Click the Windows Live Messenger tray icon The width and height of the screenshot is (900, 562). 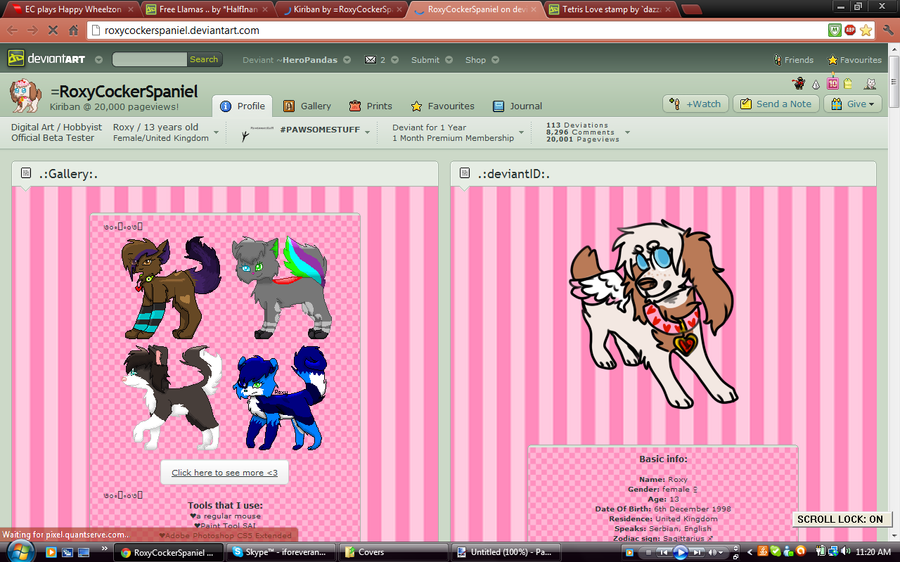pyautogui.click(x=788, y=552)
